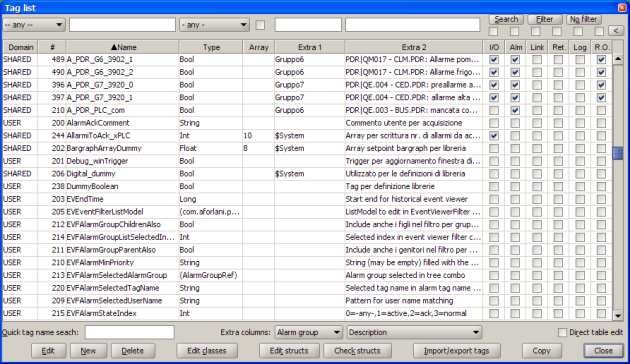Open the Description extra column dropdown
630x364 pixels.
[x=414, y=332]
